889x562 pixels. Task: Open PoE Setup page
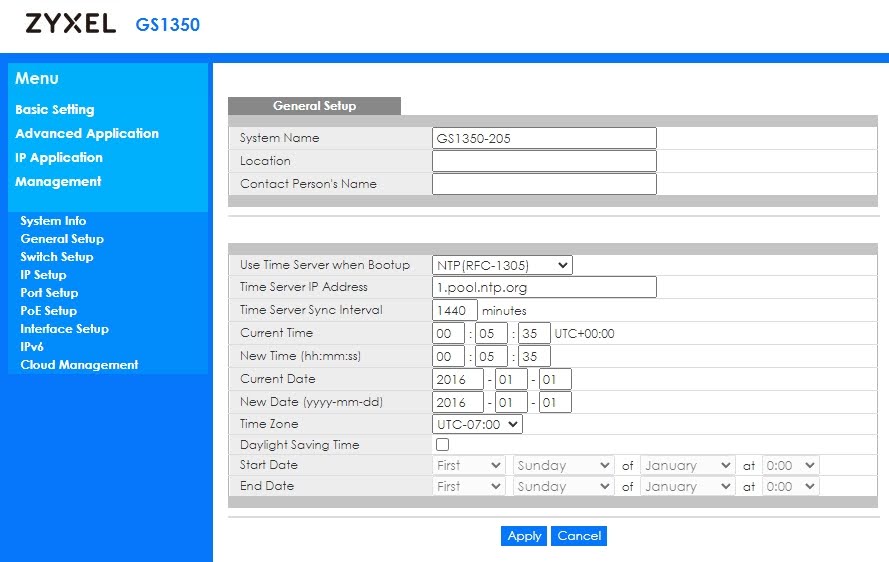[49, 311]
